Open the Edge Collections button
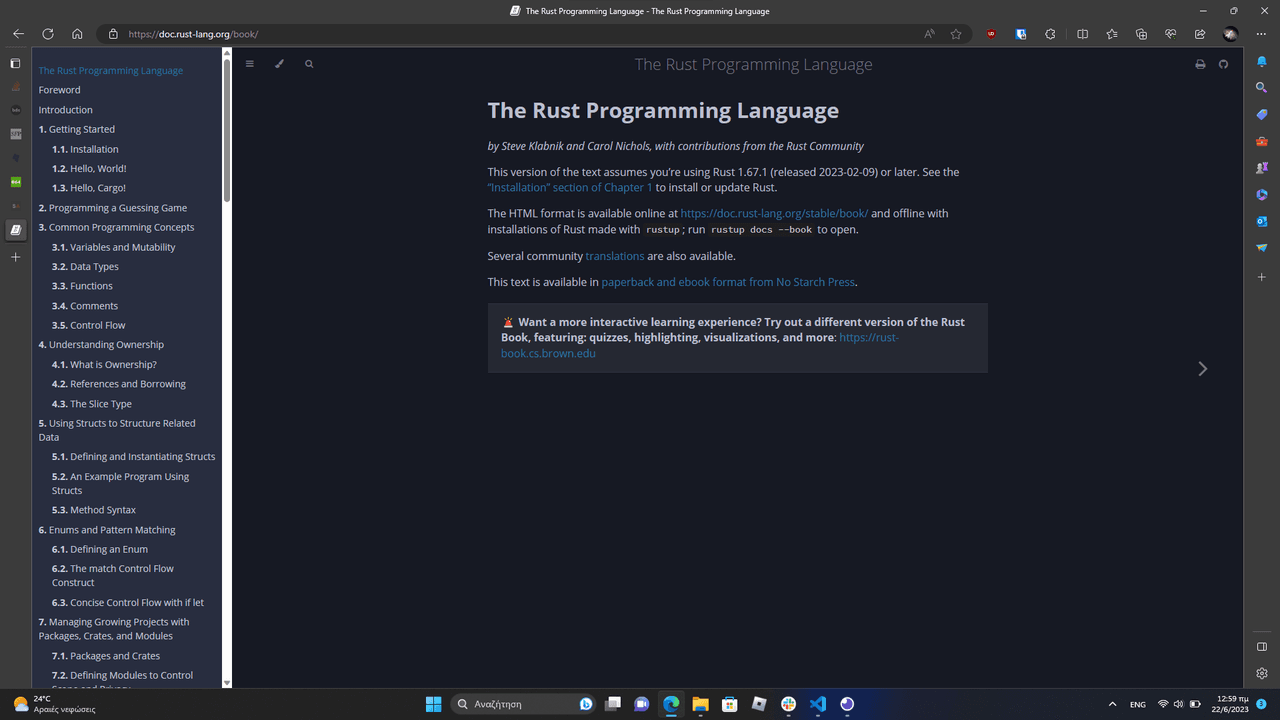Image resolution: width=1280 pixels, height=720 pixels. (x=1141, y=34)
